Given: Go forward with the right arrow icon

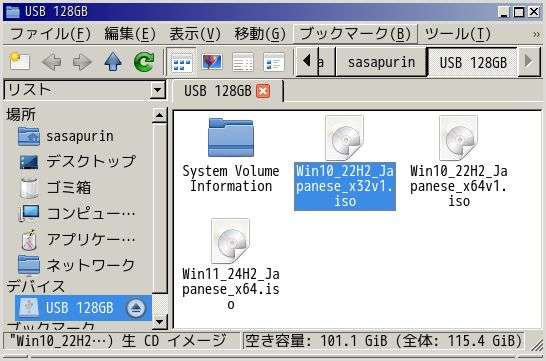Looking at the screenshot, I should [x=82, y=62].
